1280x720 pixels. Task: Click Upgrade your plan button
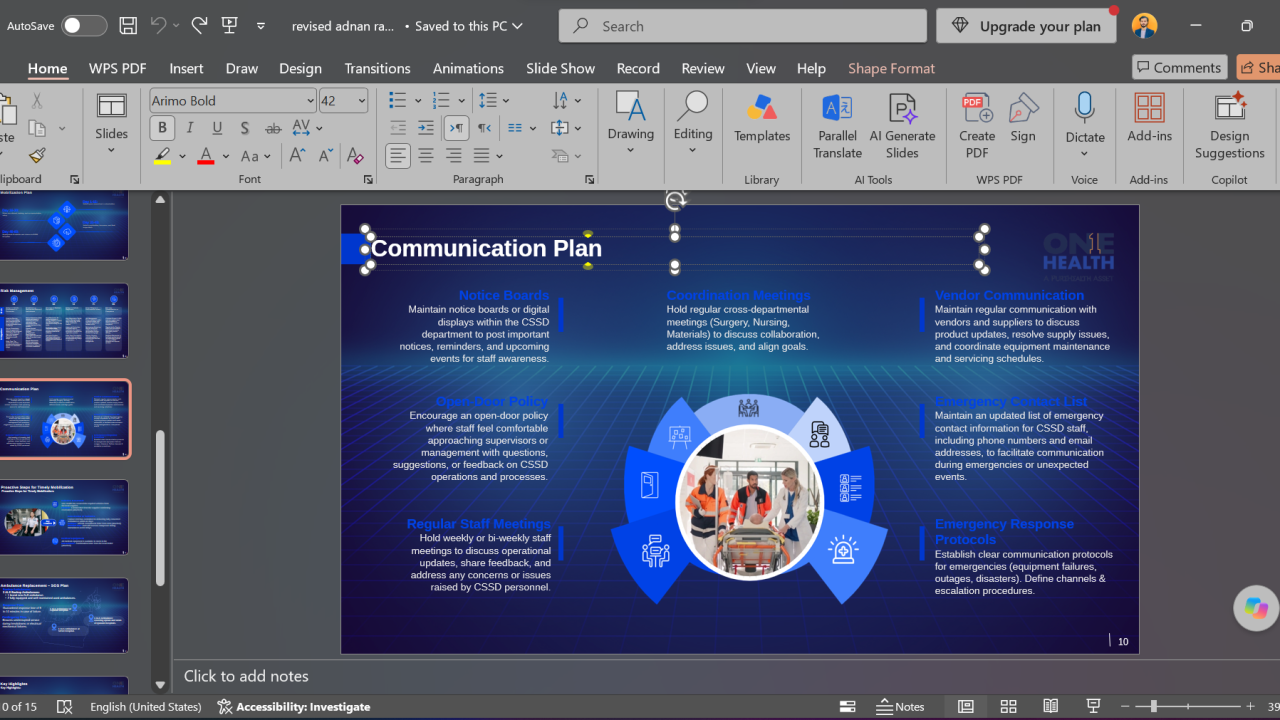(x=1027, y=26)
